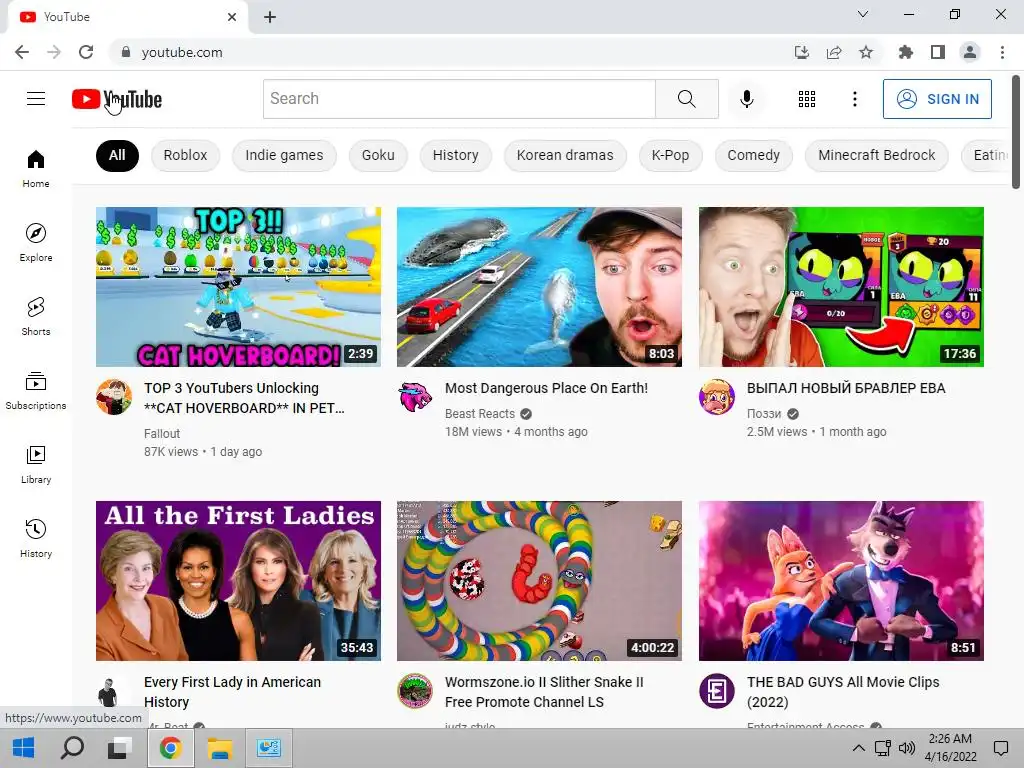Select the Goku filter chip

[378, 155]
